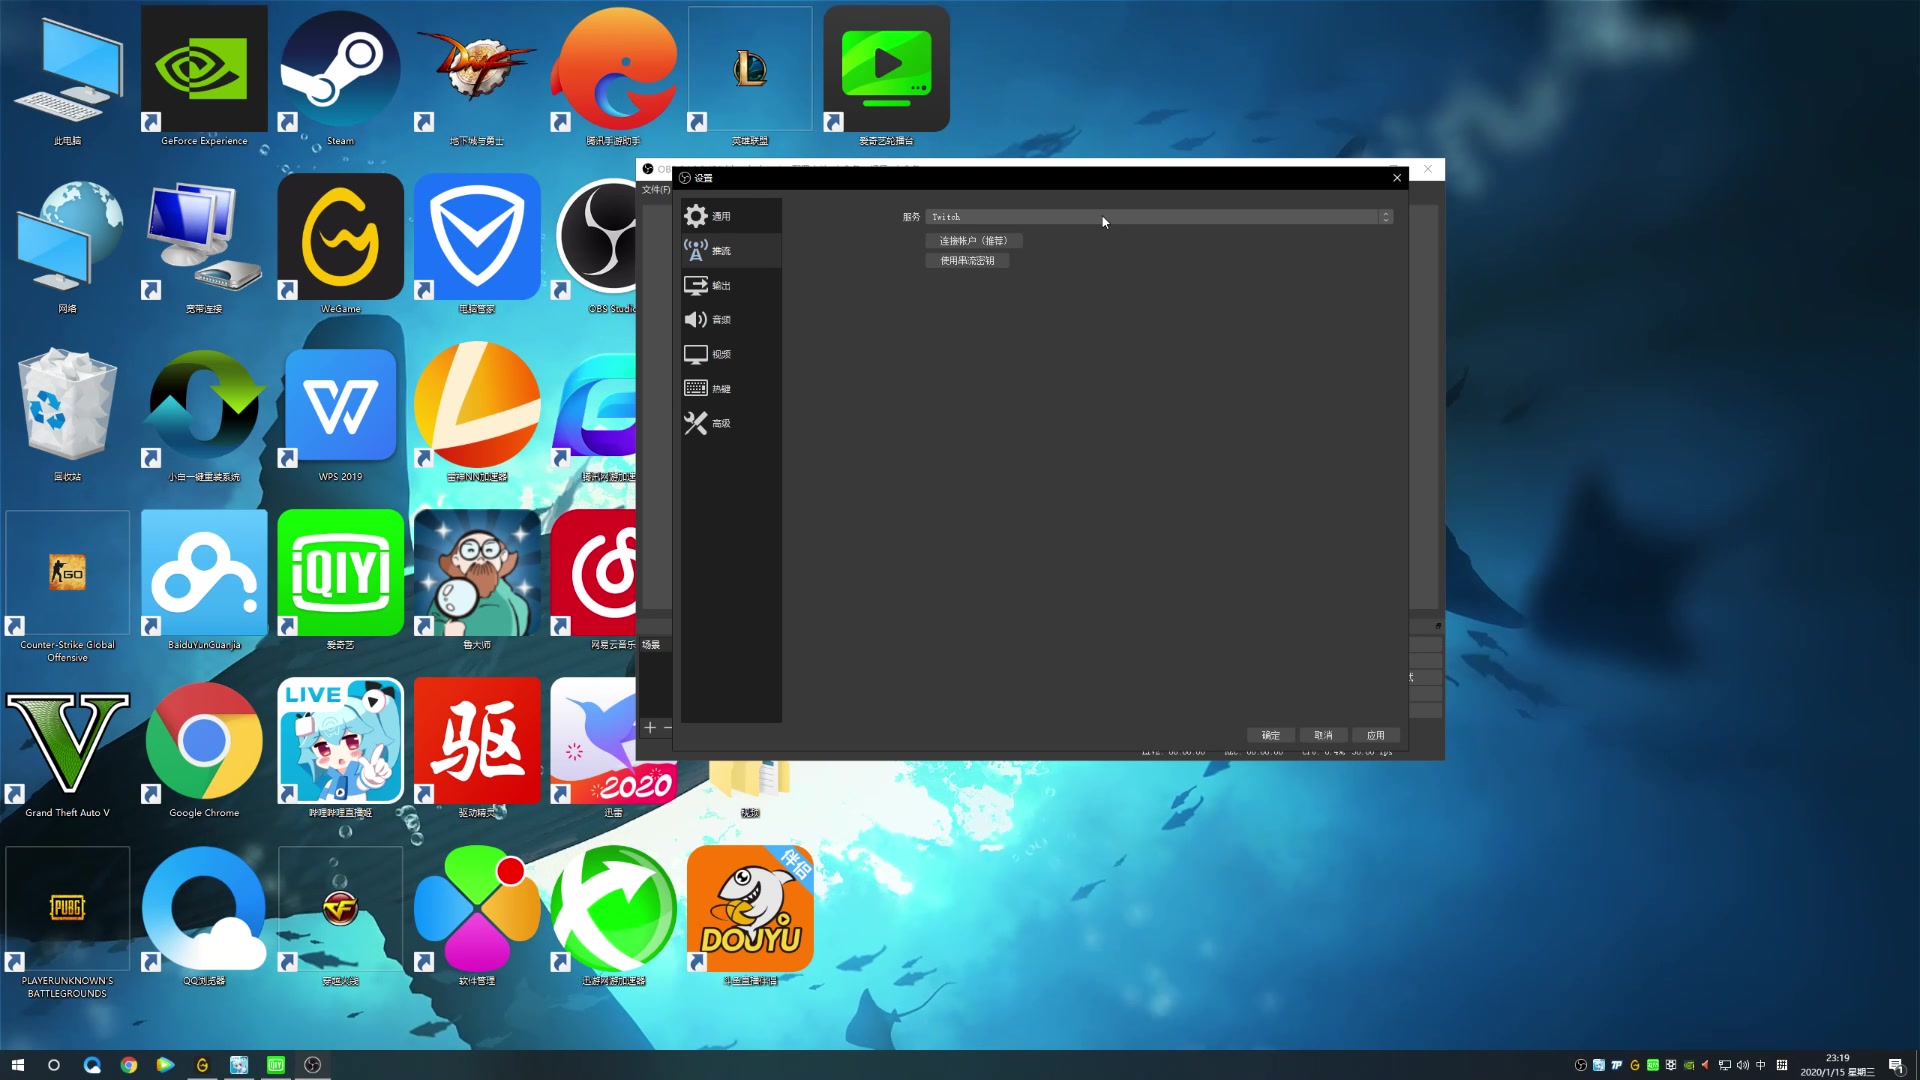1920x1080 pixels.
Task: Go to the 热键 (Hotkeys) settings tab
Action: [731, 388]
